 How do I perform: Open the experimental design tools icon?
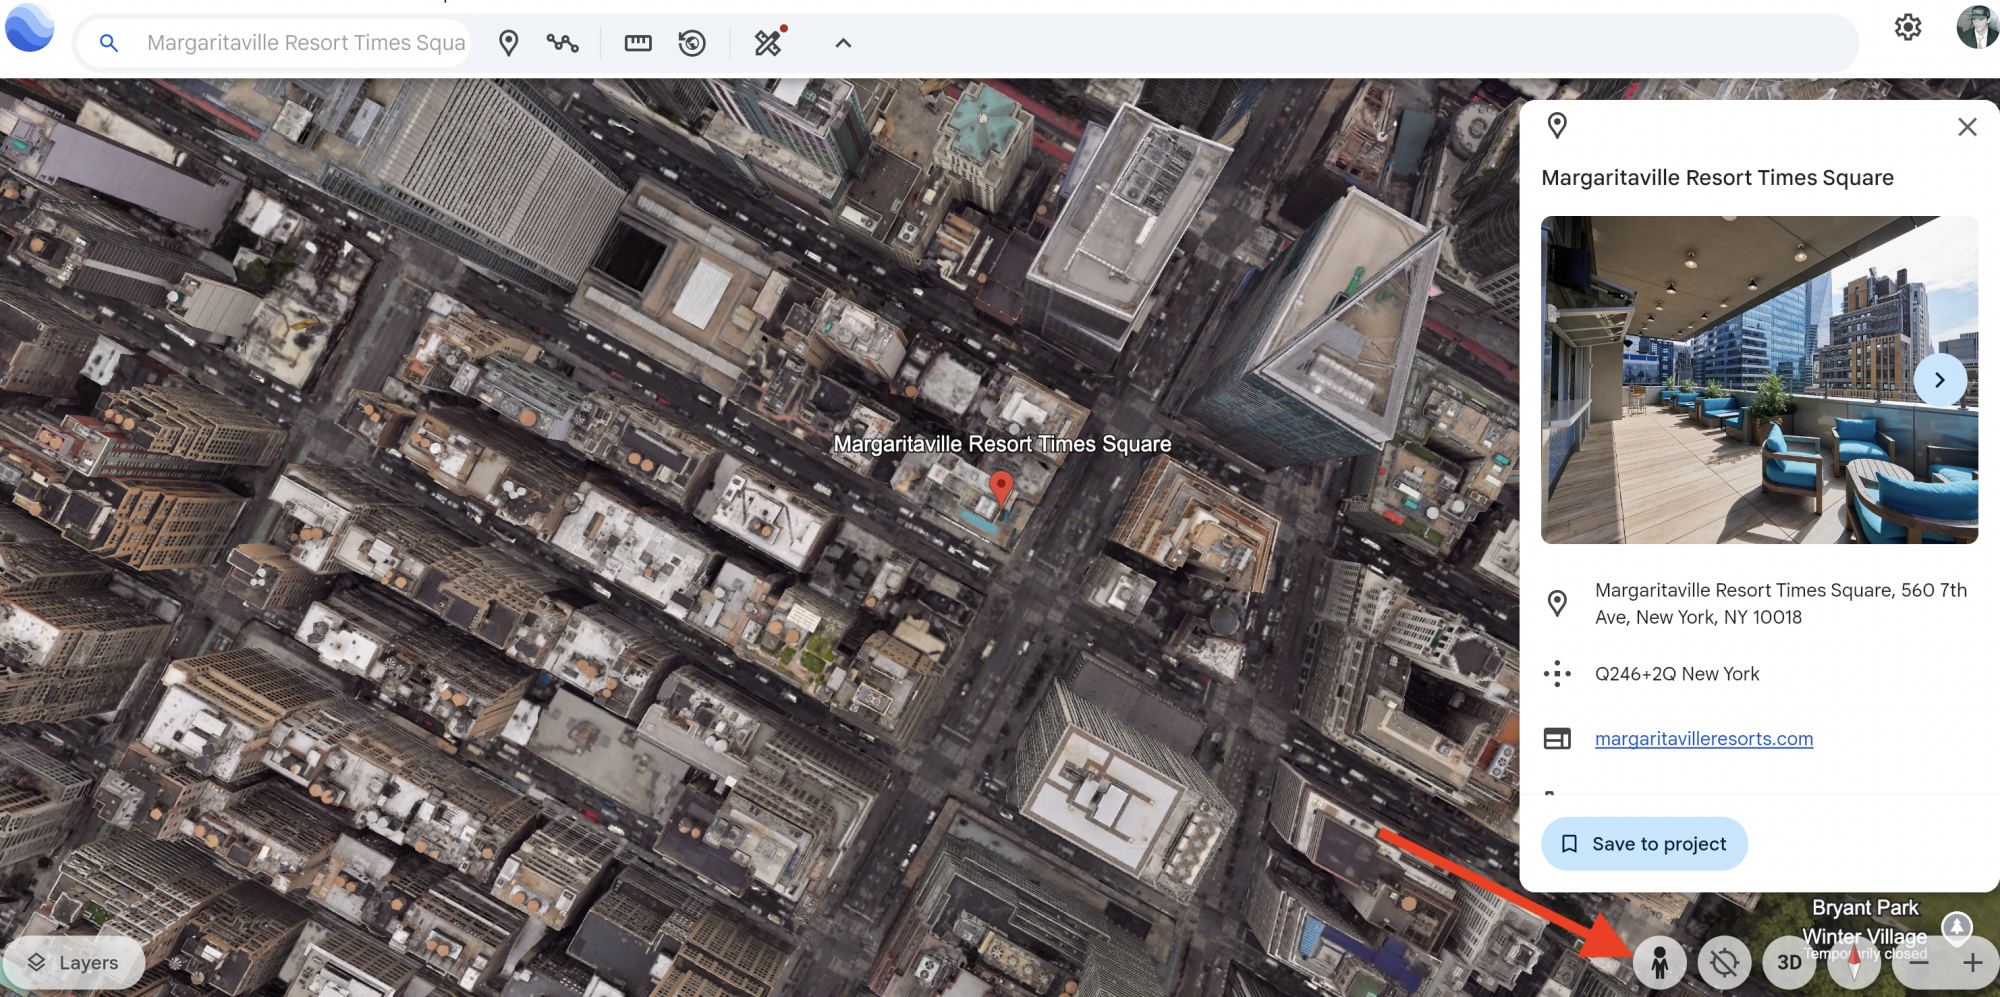tap(768, 43)
